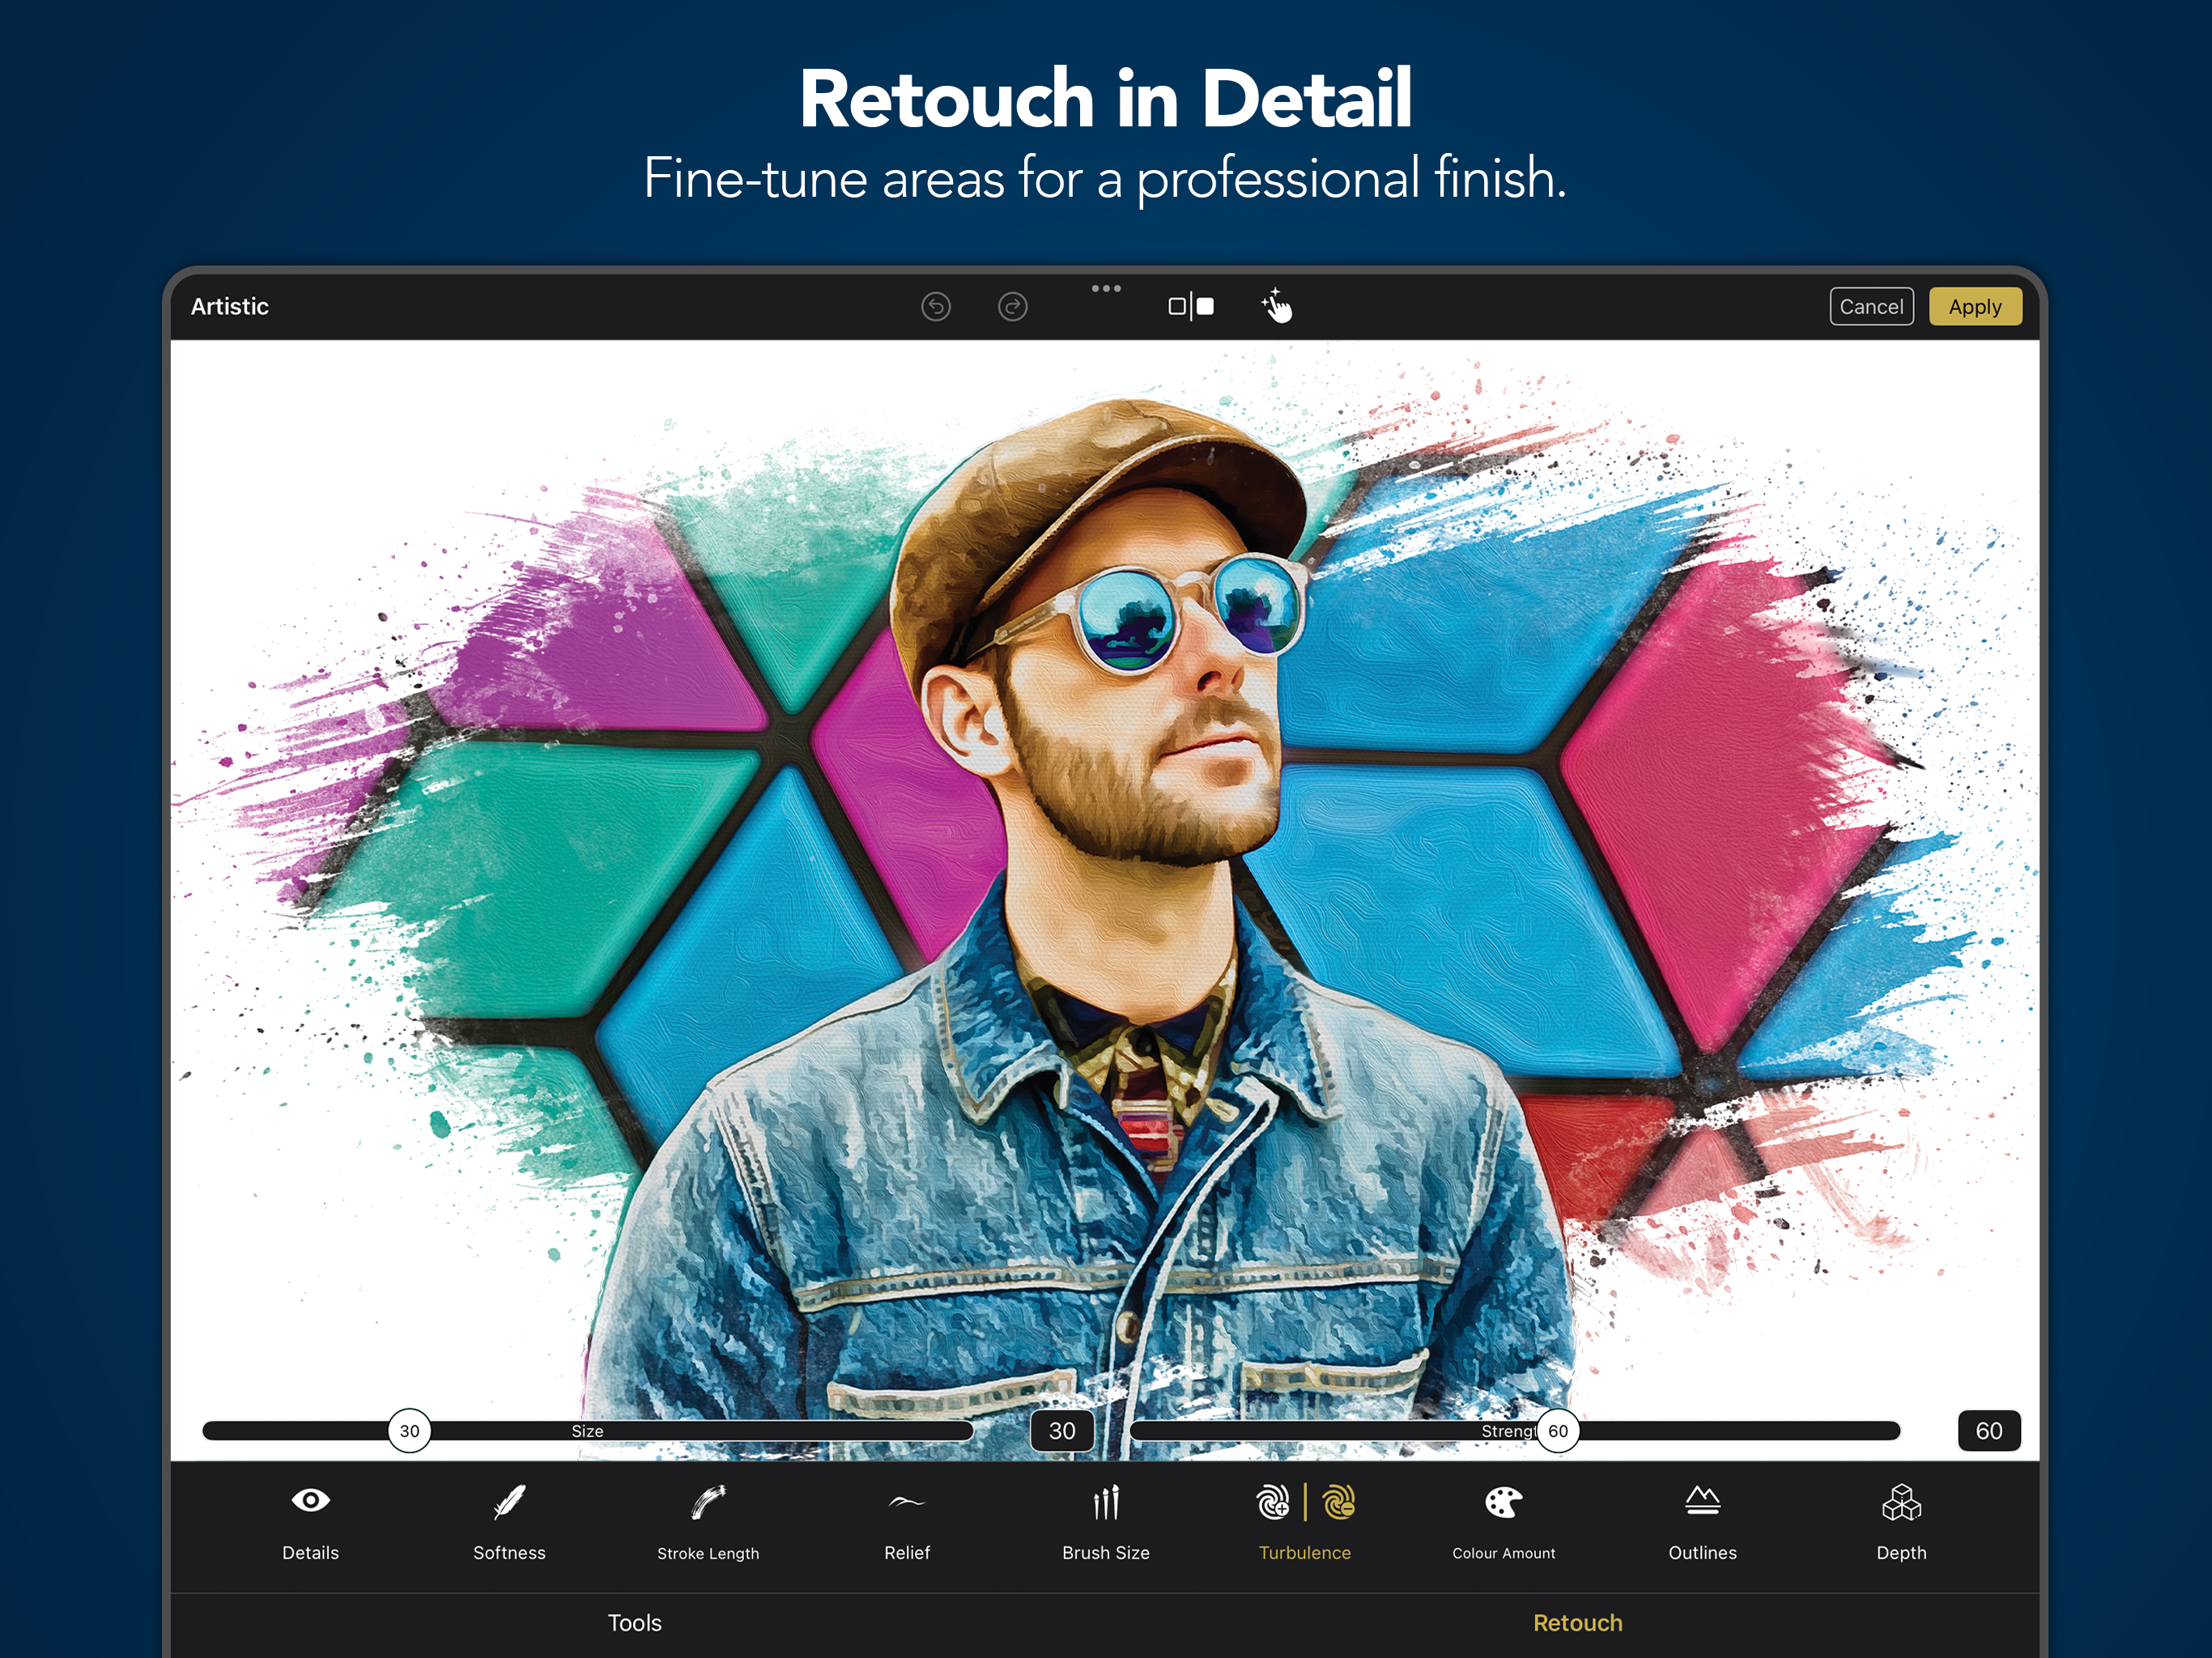
Task: Switch to the Retouch tab
Action: click(1577, 1623)
